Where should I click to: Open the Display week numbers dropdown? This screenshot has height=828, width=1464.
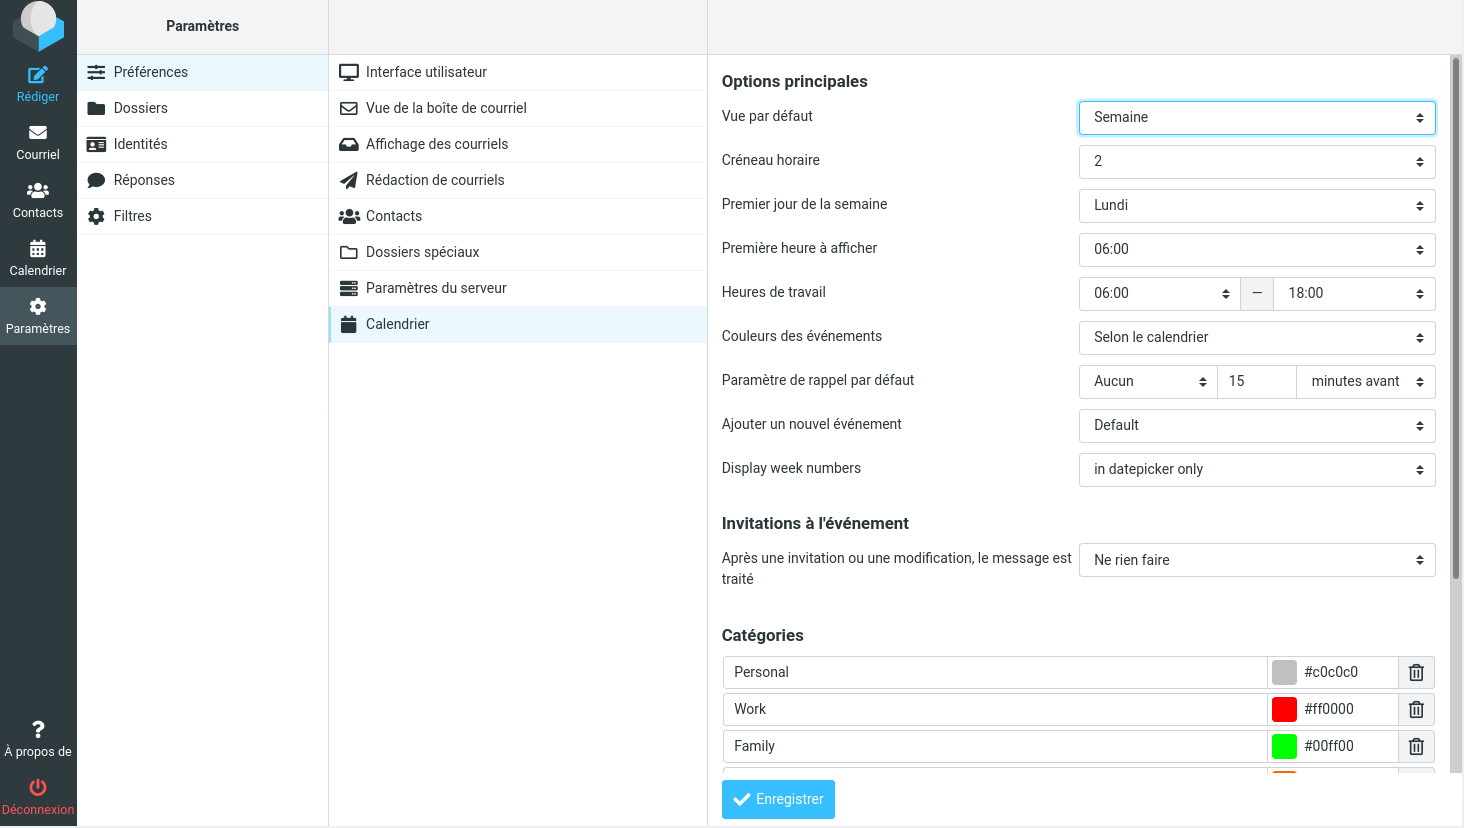(x=1257, y=470)
